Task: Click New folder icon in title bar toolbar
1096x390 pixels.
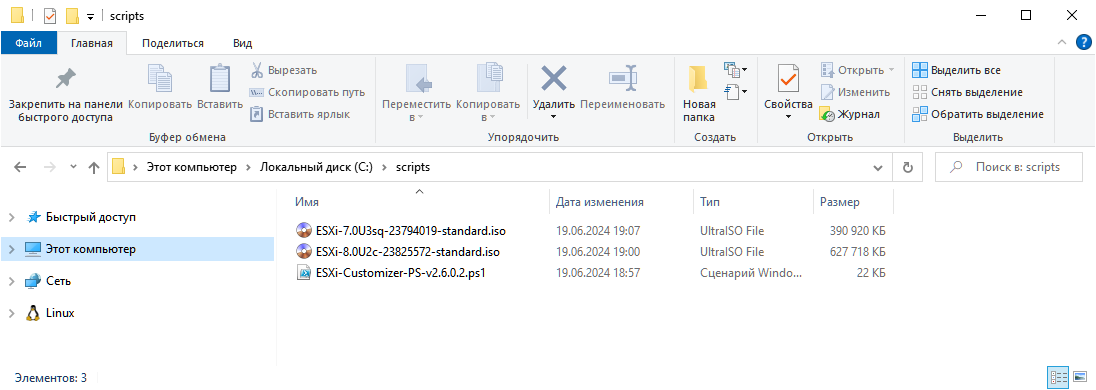Action: 72,15
